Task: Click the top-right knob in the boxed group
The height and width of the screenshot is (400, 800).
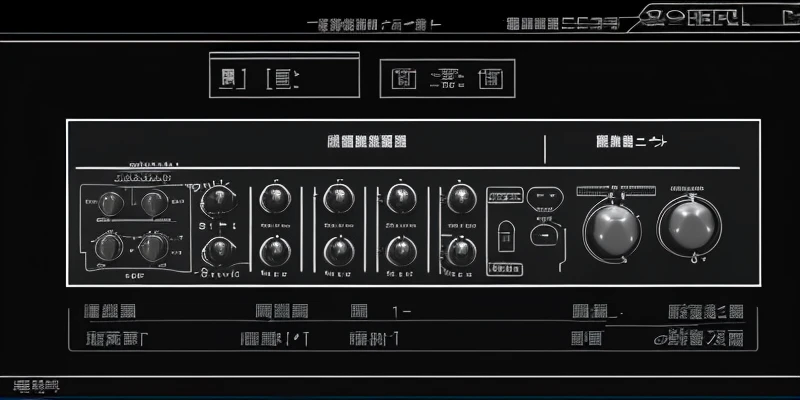Action: pos(153,204)
